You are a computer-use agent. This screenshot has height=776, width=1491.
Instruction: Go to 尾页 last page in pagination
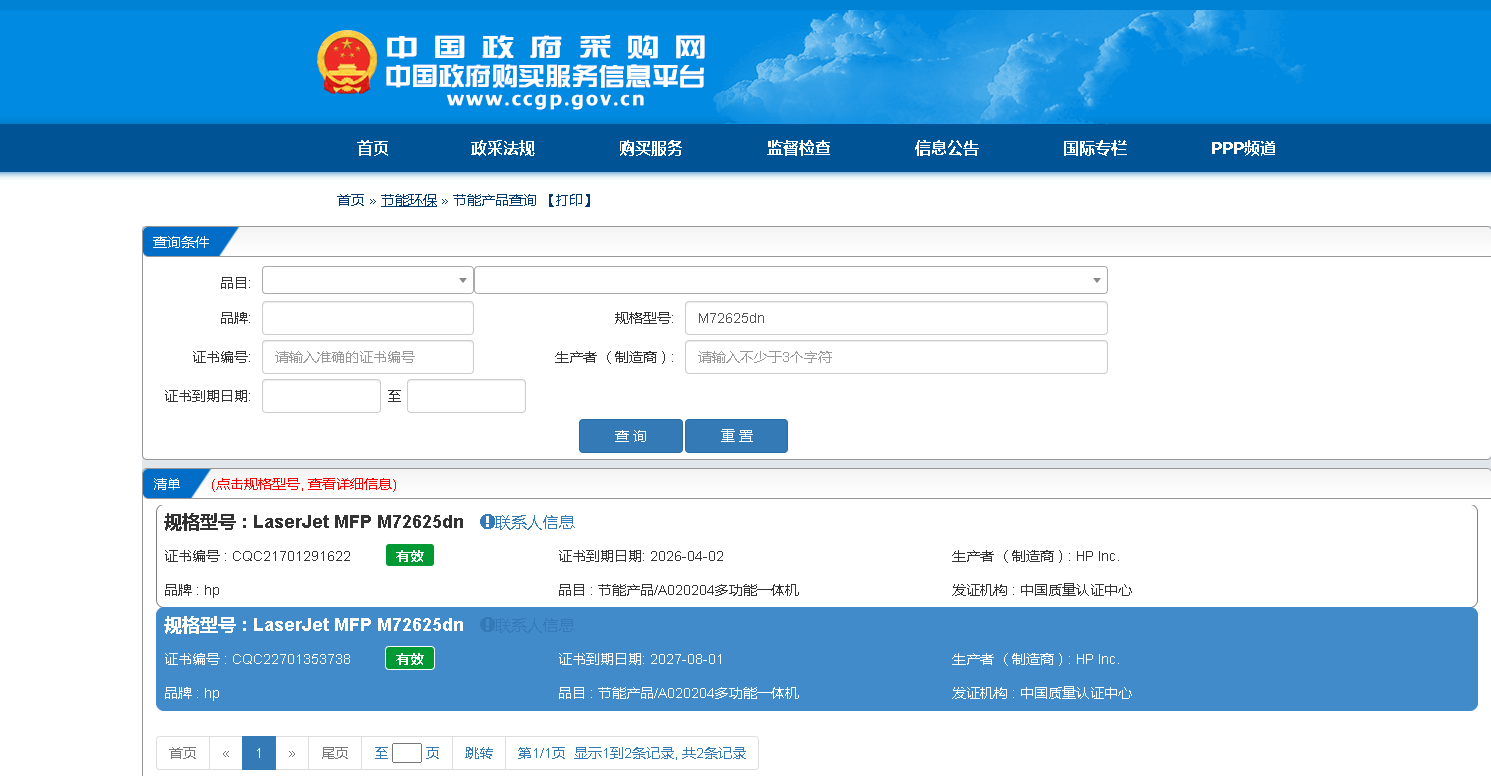334,754
